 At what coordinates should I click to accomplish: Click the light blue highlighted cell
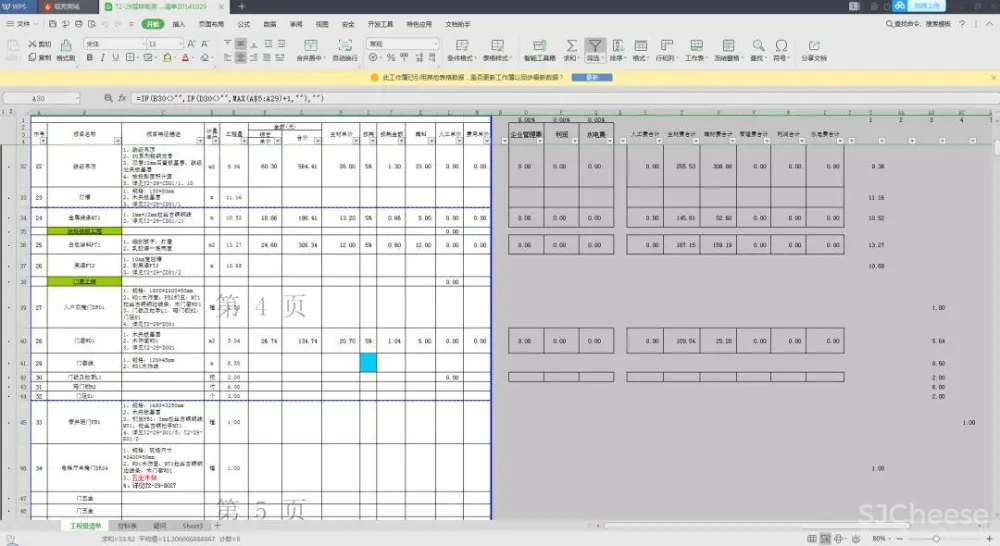pyautogui.click(x=368, y=362)
